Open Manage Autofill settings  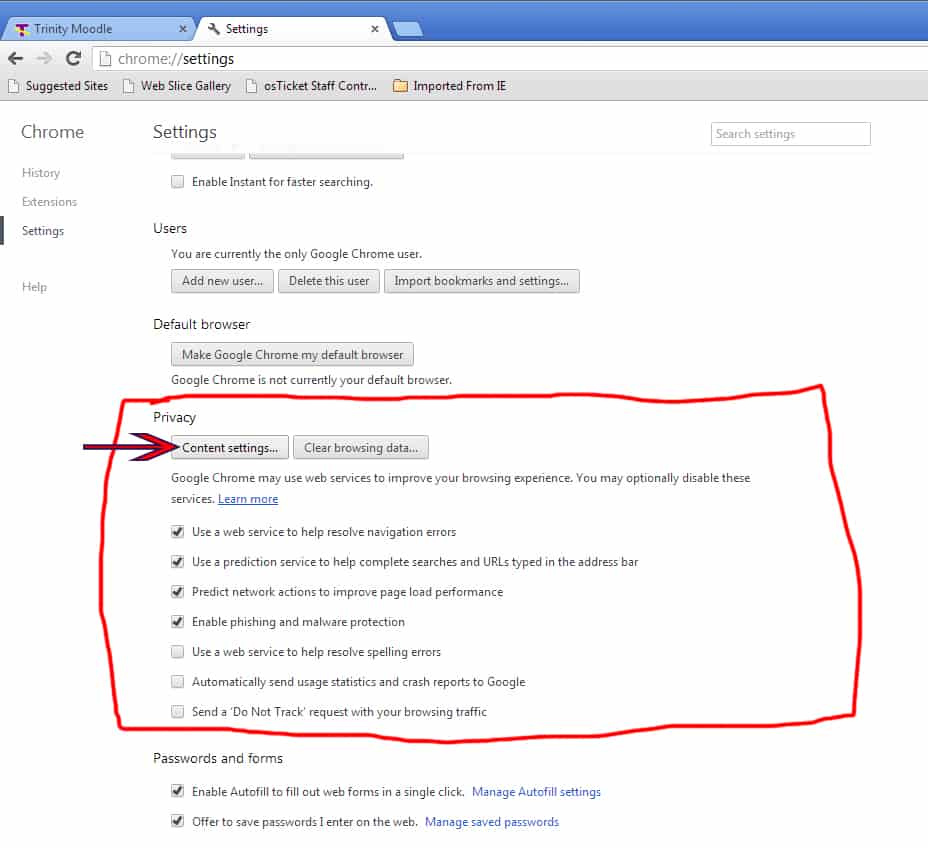[536, 791]
